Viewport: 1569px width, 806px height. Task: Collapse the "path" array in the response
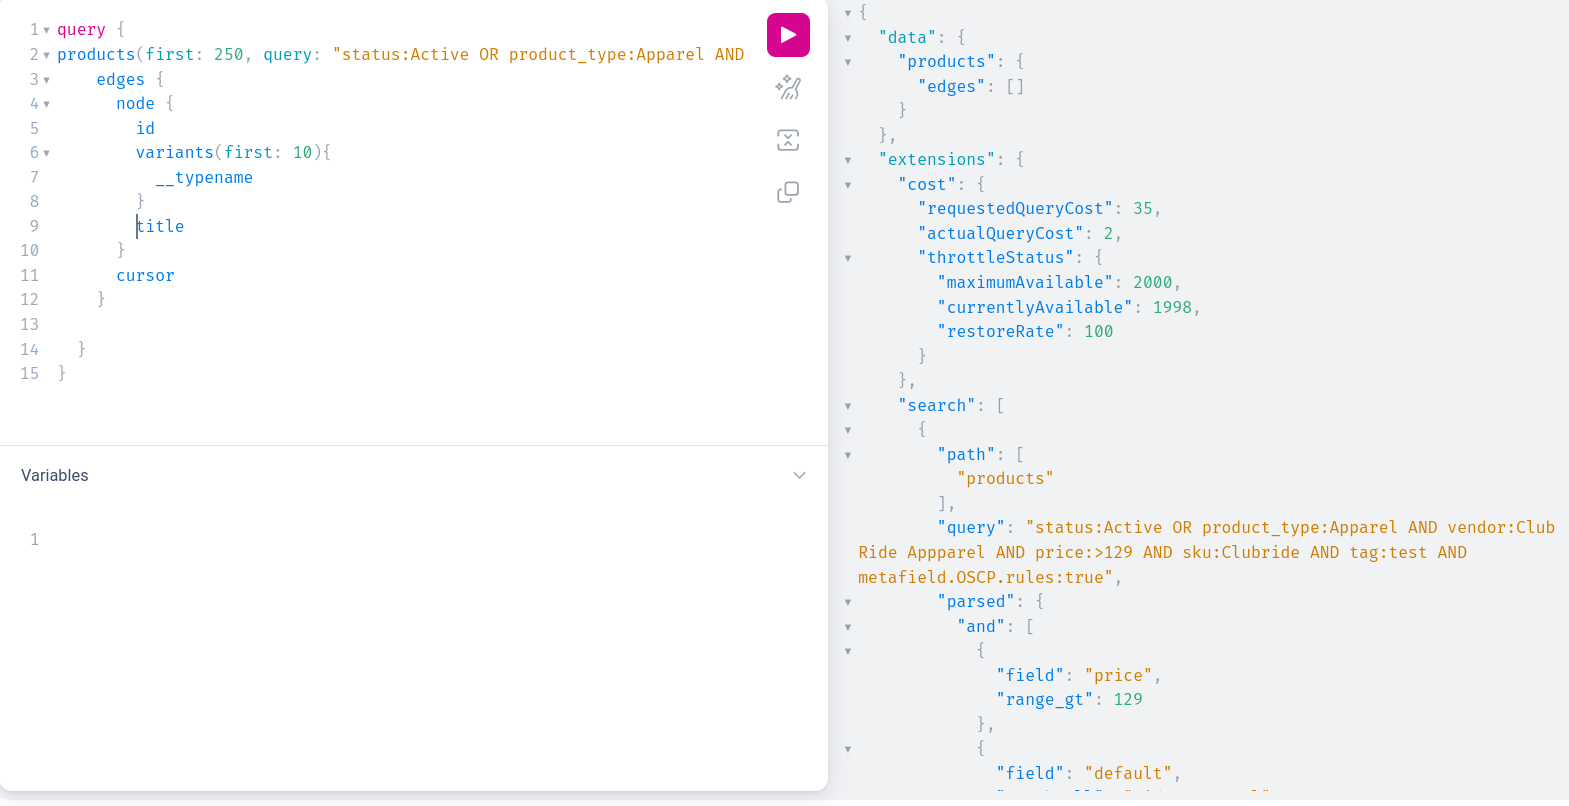coord(848,455)
